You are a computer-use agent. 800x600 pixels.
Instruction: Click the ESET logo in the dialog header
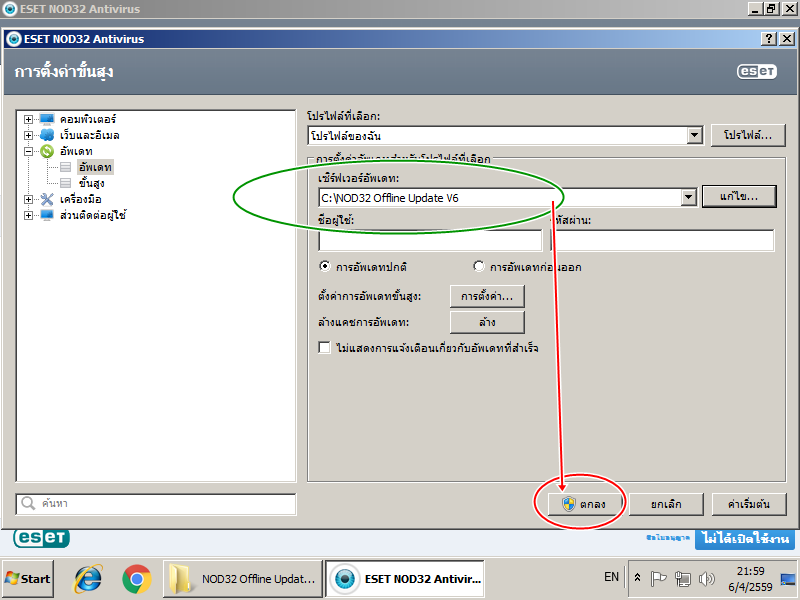(757, 71)
